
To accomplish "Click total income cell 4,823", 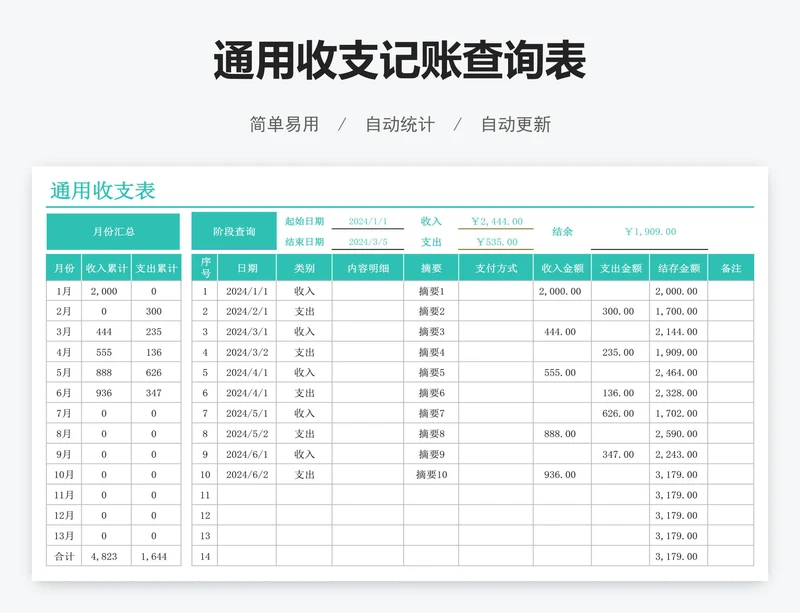I will [104, 556].
